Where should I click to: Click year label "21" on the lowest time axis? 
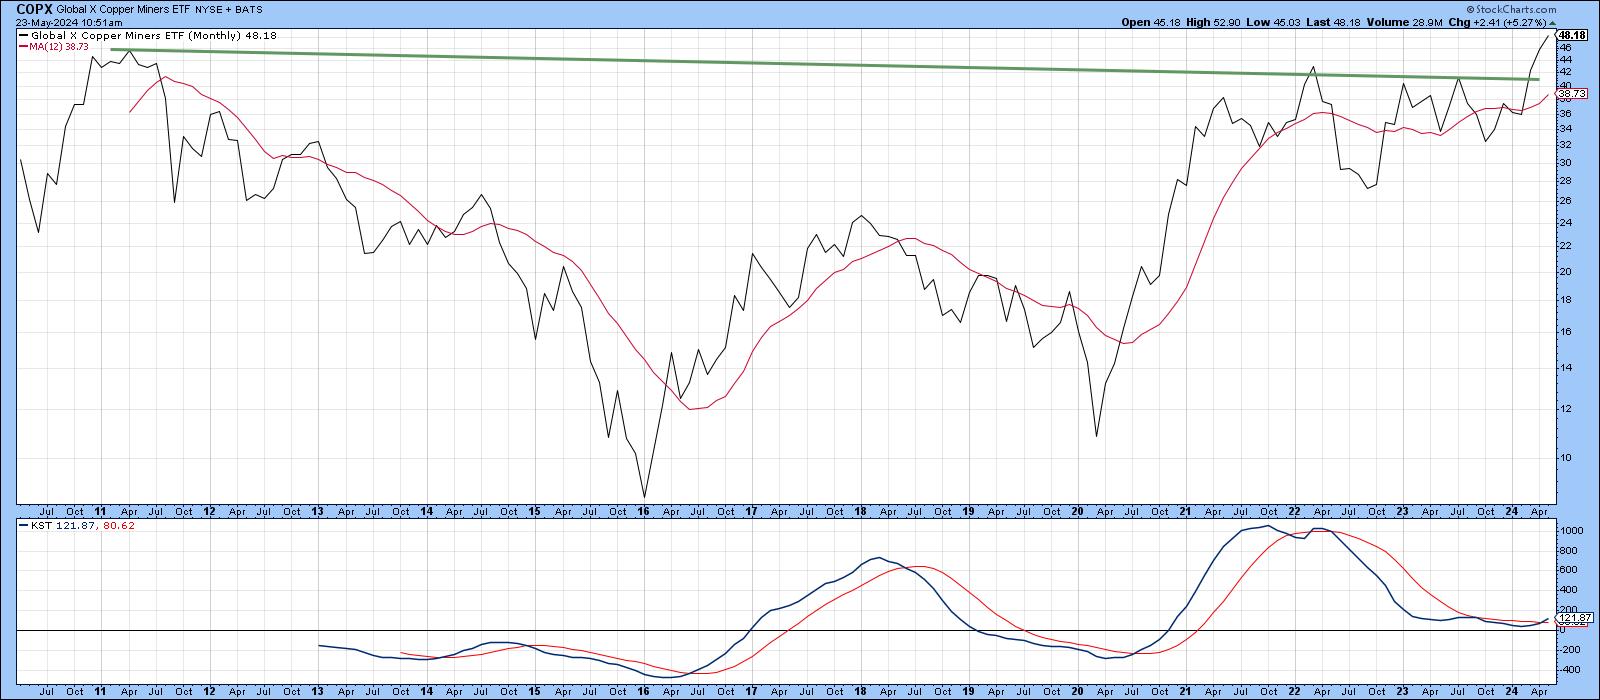(x=1185, y=691)
